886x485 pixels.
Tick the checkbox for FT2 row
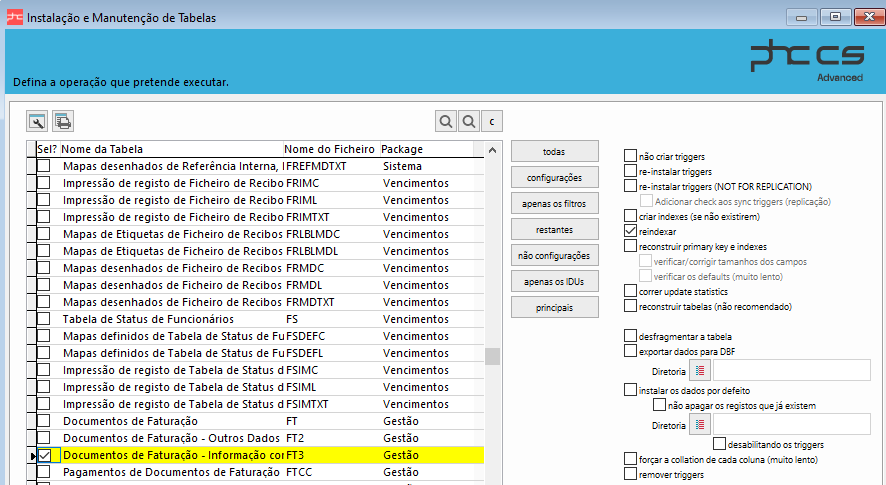click(44, 438)
